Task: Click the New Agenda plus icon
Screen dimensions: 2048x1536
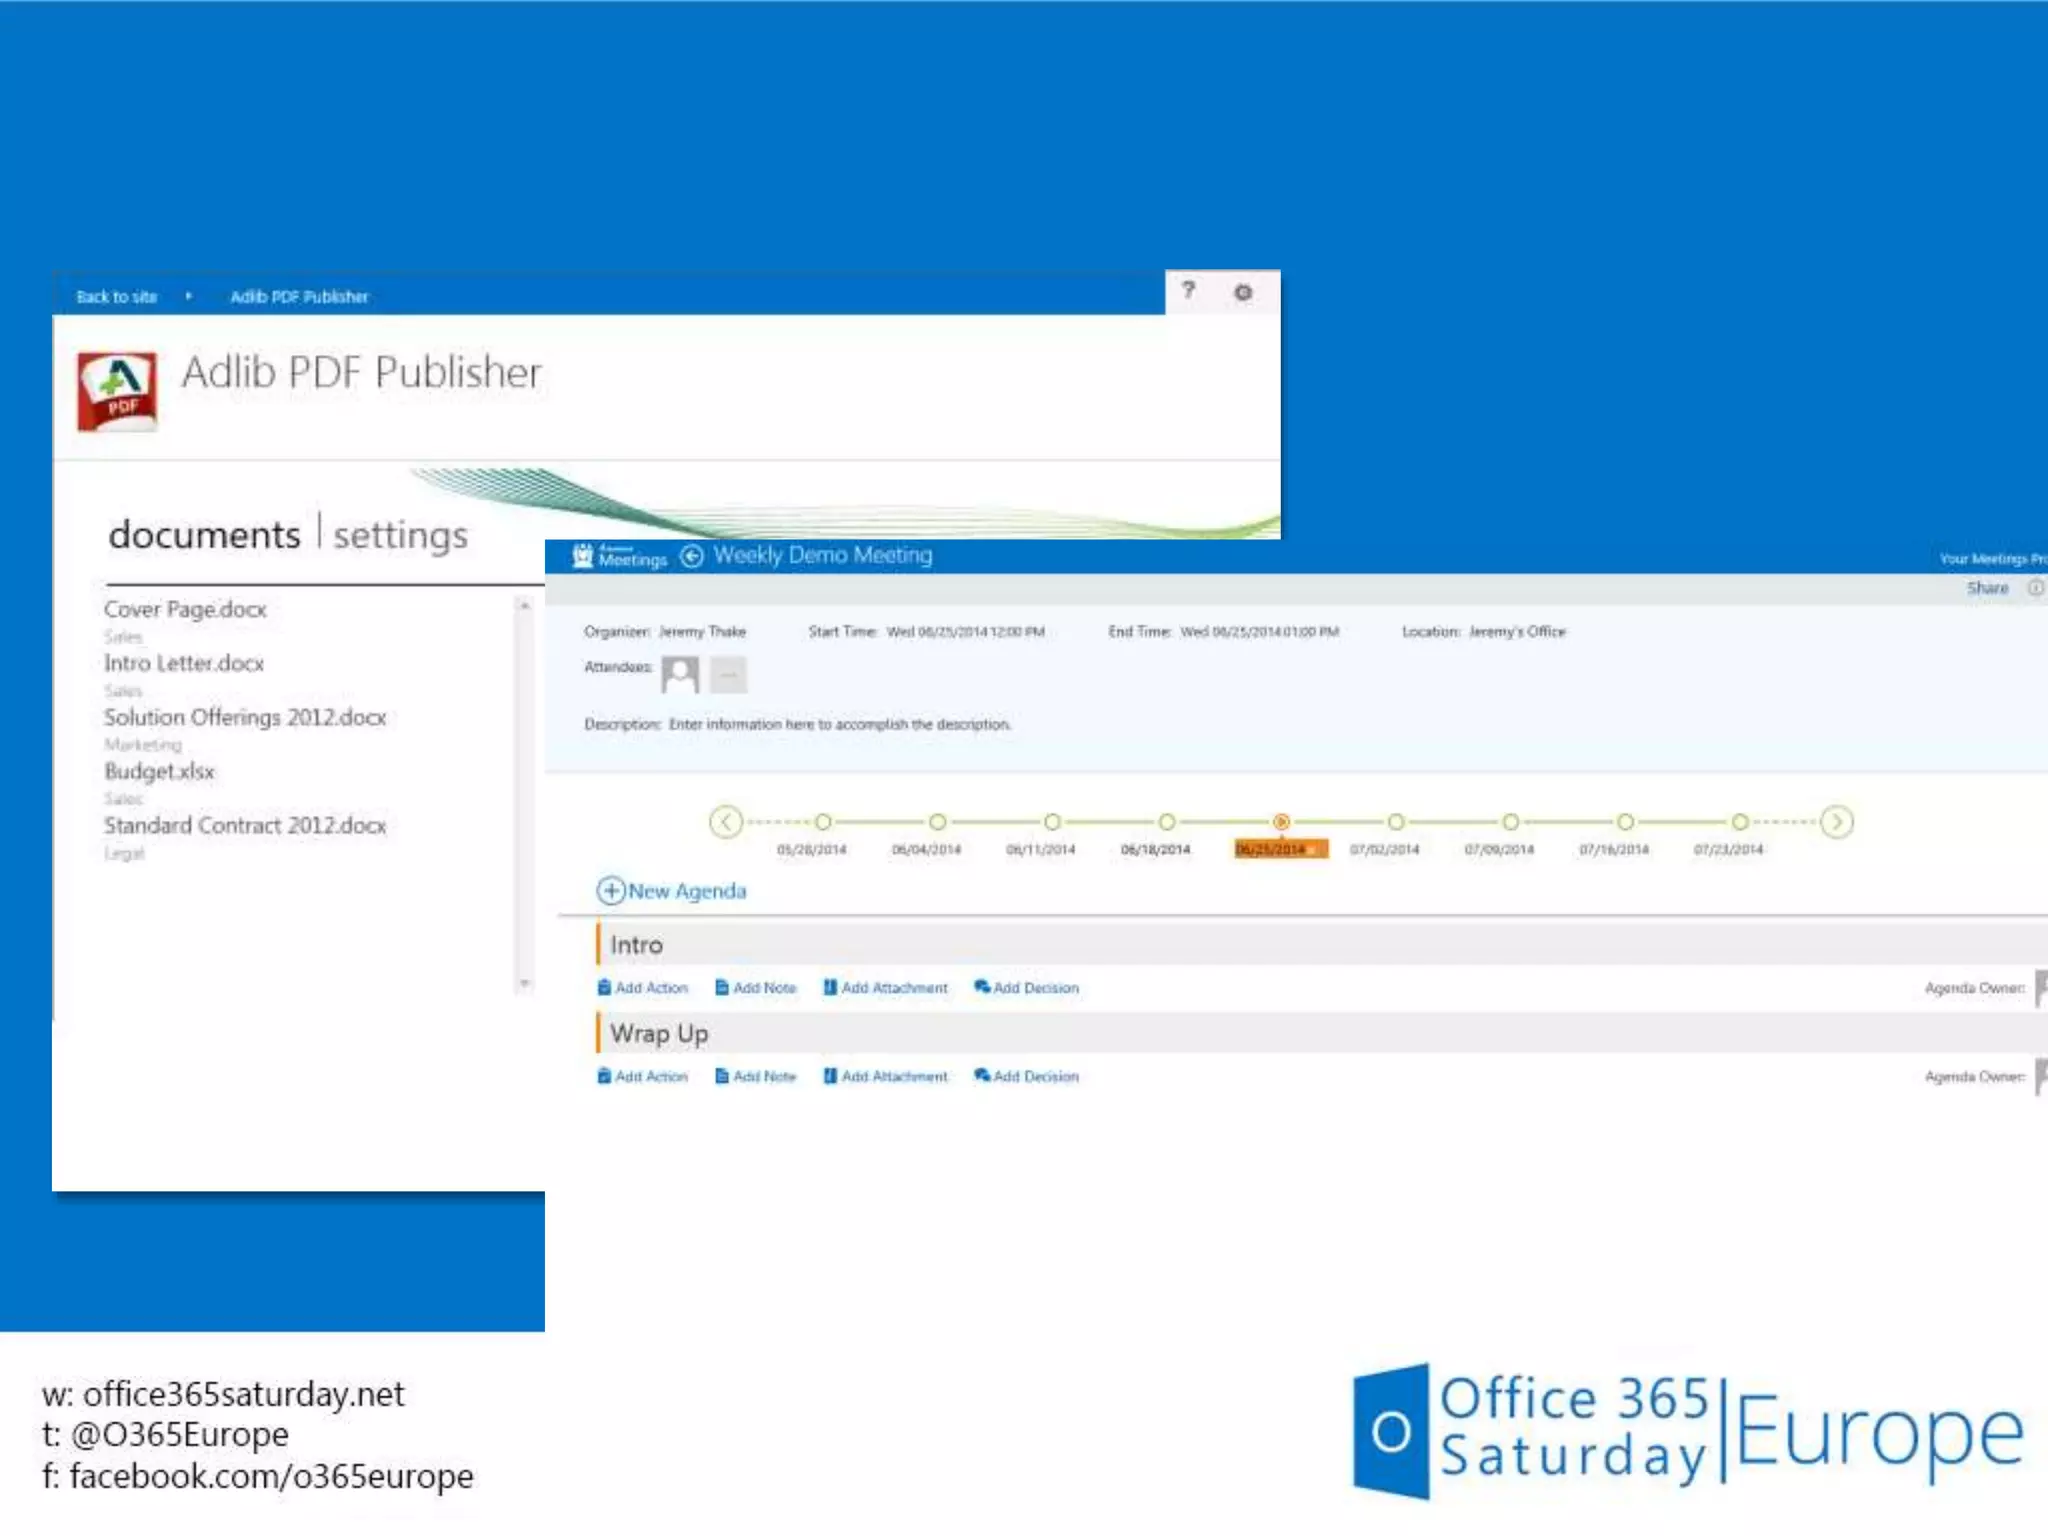Action: coord(610,890)
